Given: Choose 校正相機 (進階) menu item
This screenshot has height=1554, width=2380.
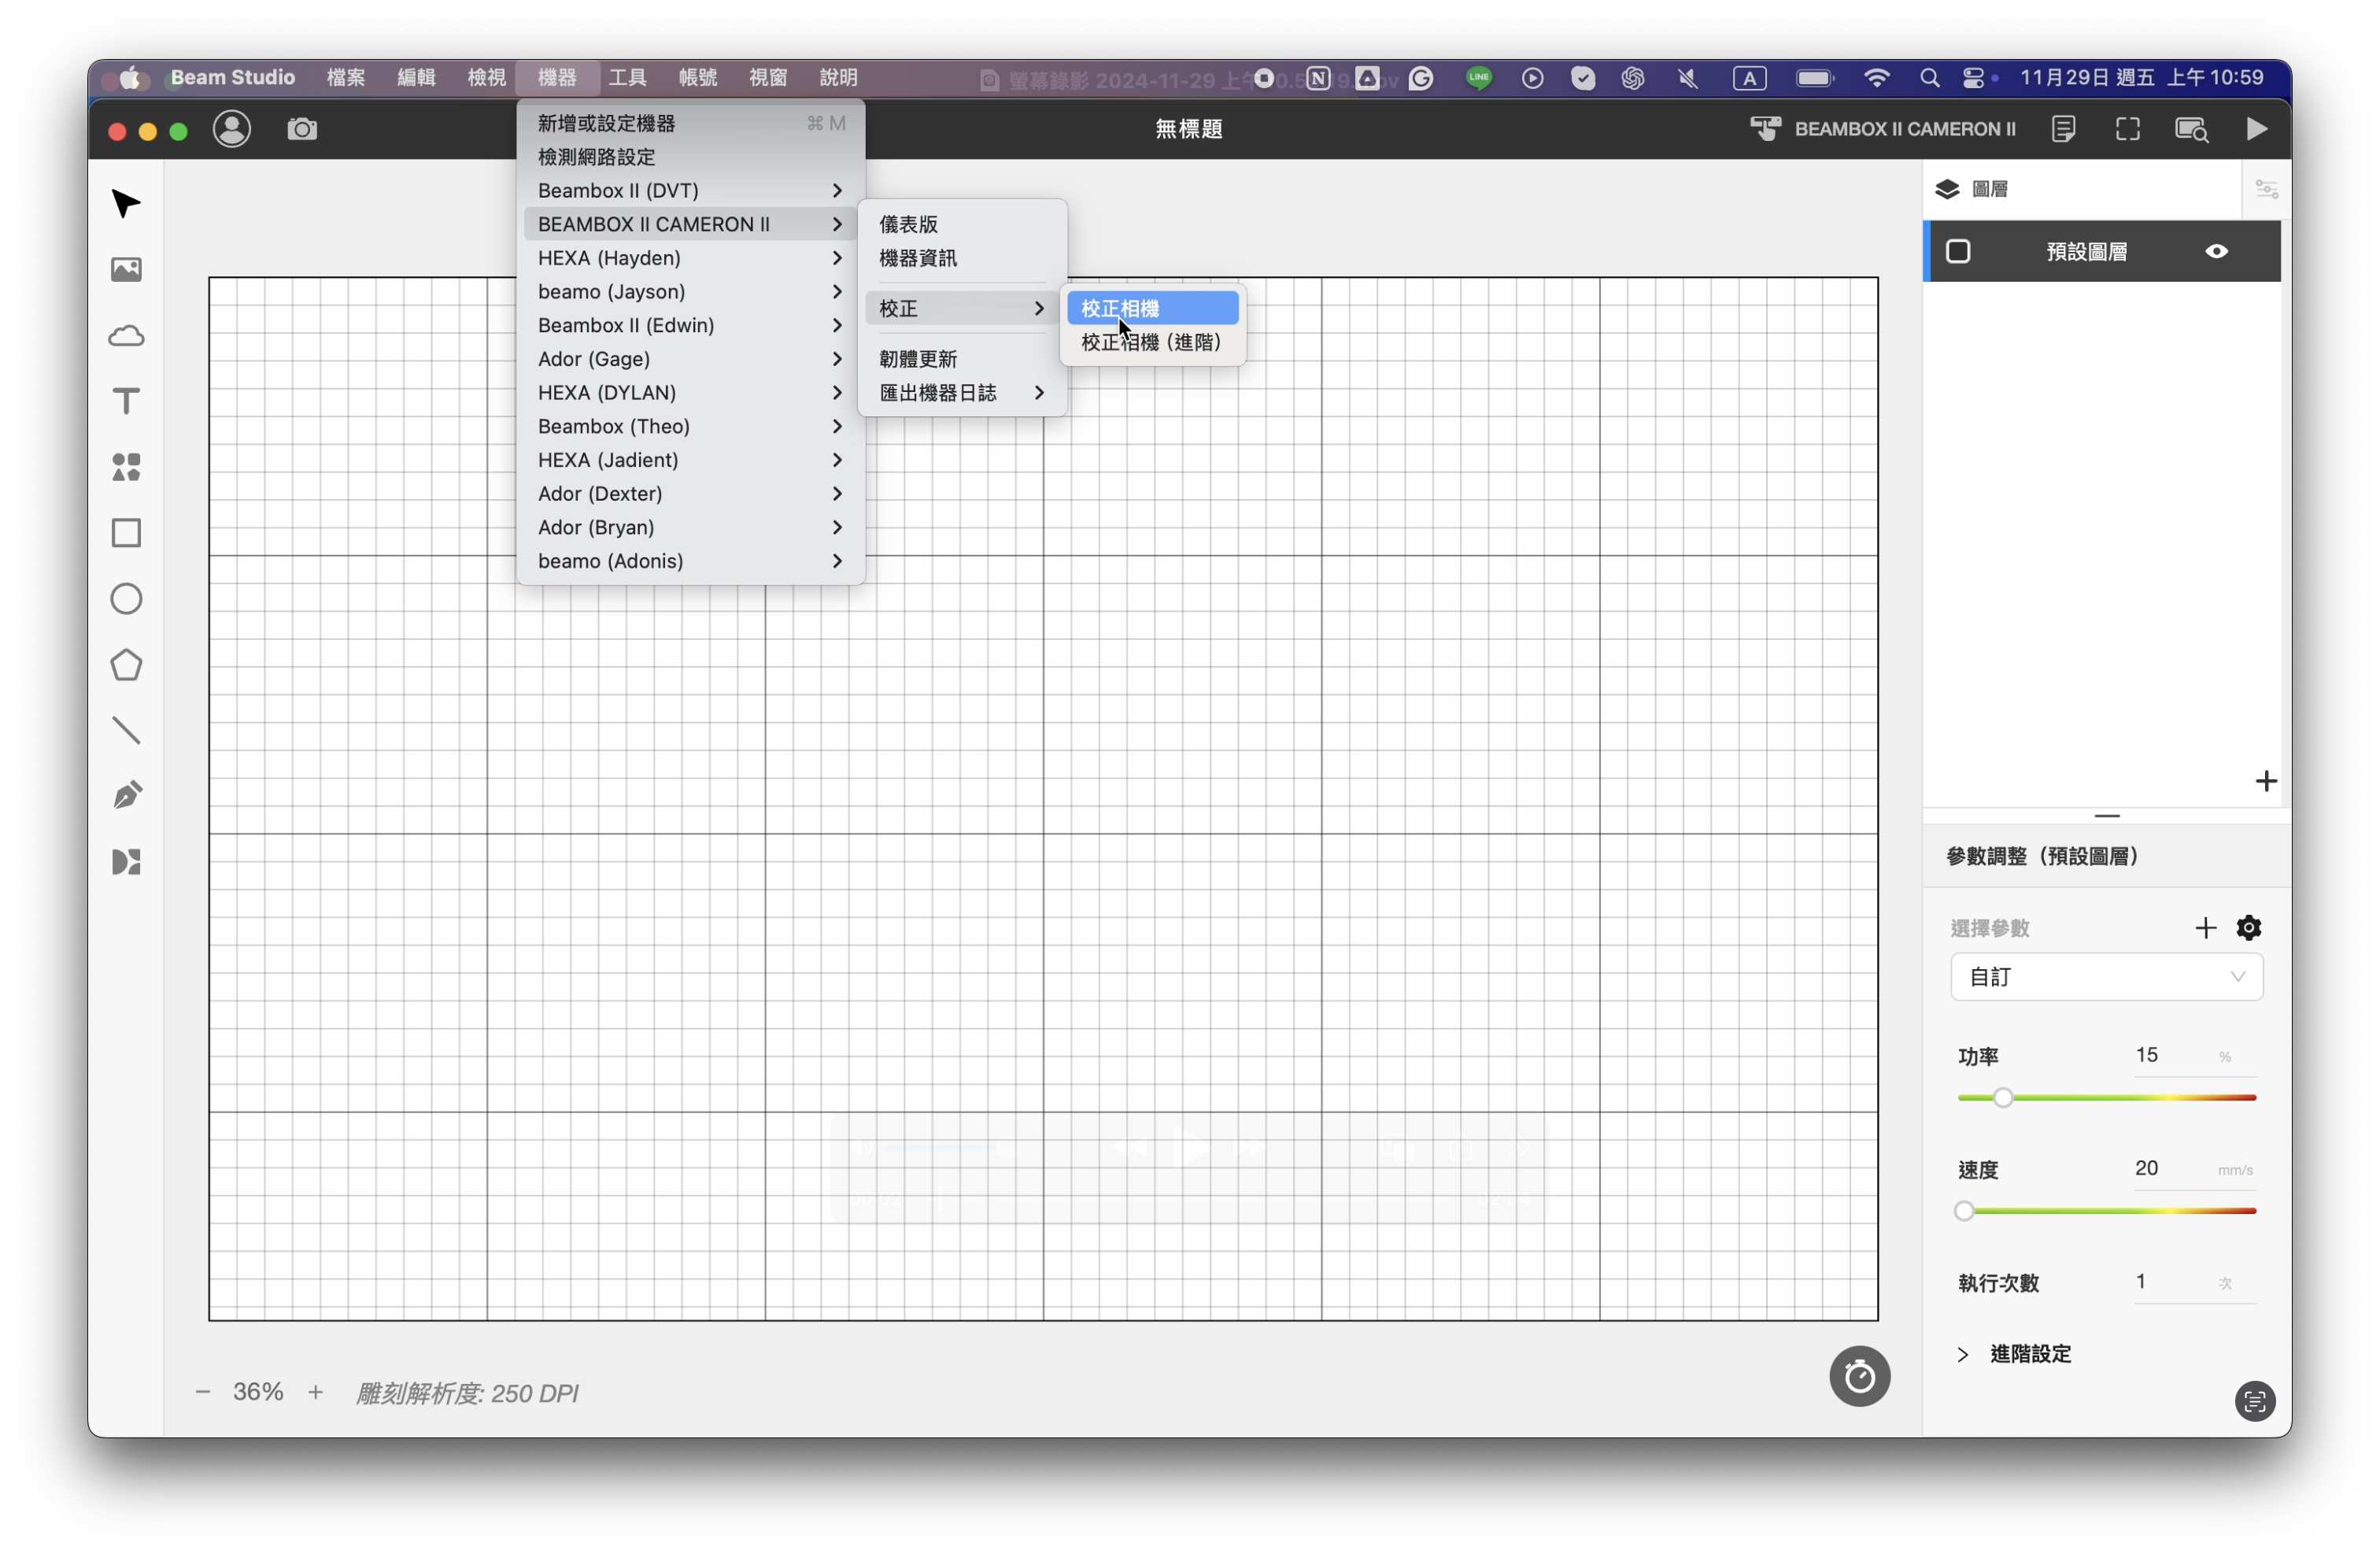Looking at the screenshot, I should [1152, 342].
